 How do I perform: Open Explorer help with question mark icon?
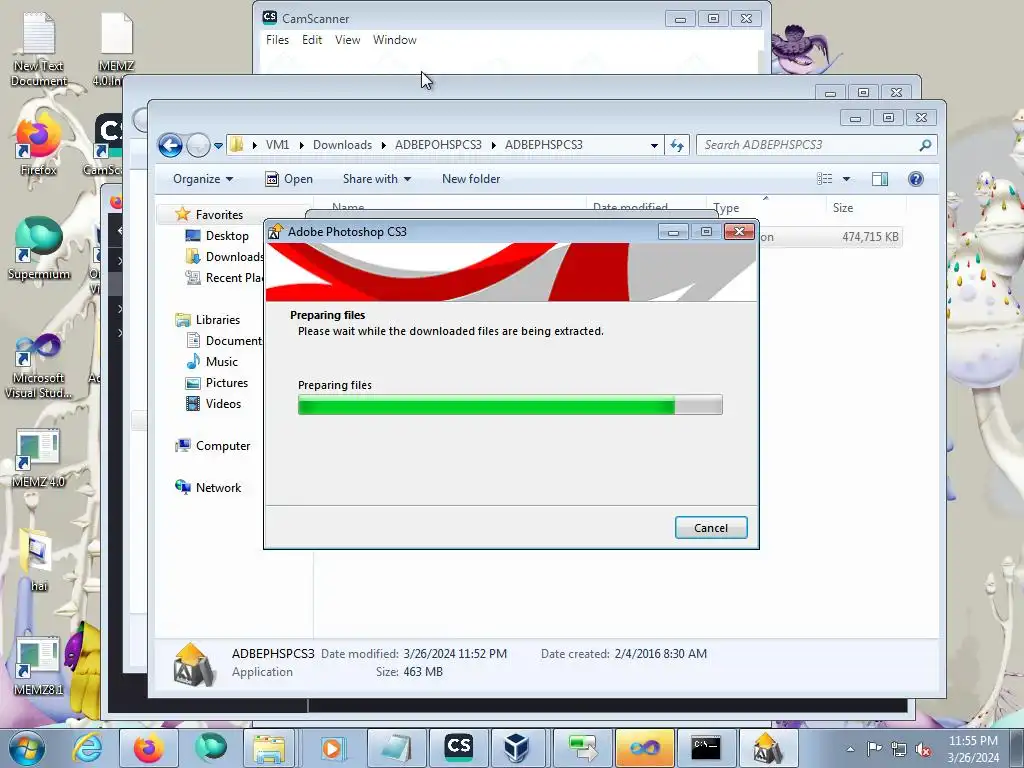pyautogui.click(x=916, y=179)
